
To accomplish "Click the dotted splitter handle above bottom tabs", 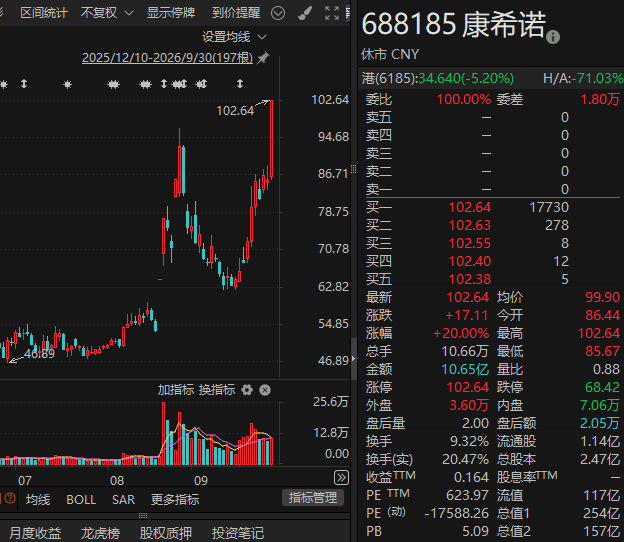I will 143,516.
